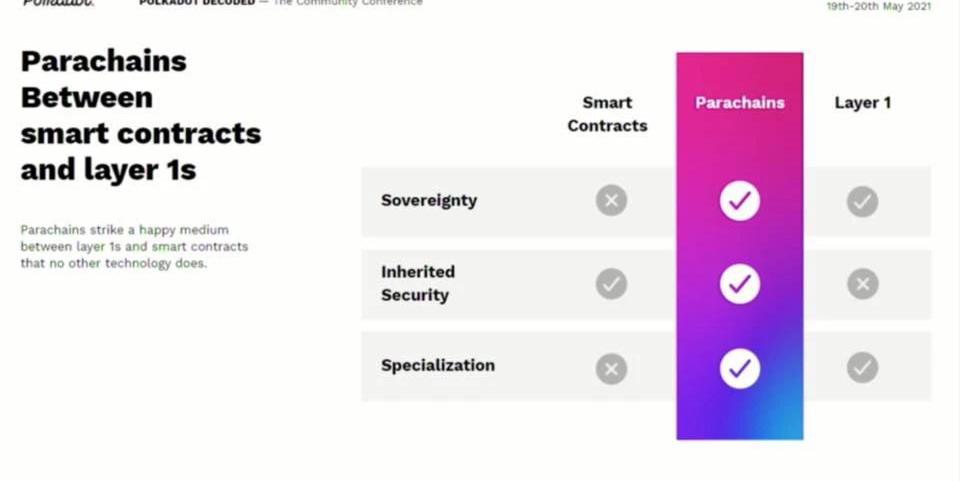This screenshot has height=481, width=960.
Task: Click the Inherited Security checkmark under Parachains
Action: coord(739,284)
